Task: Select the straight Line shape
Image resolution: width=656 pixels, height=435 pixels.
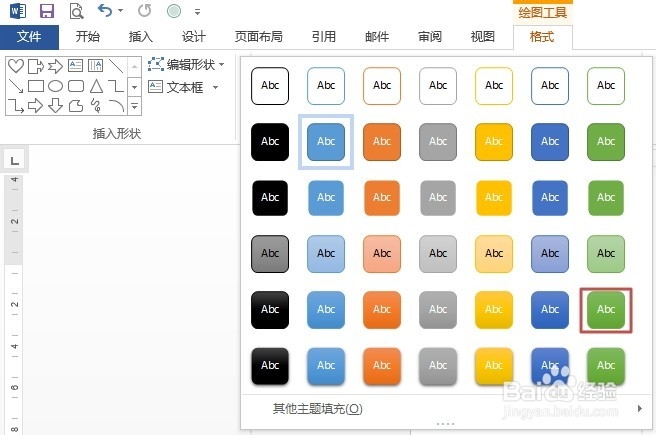Action: click(x=116, y=66)
